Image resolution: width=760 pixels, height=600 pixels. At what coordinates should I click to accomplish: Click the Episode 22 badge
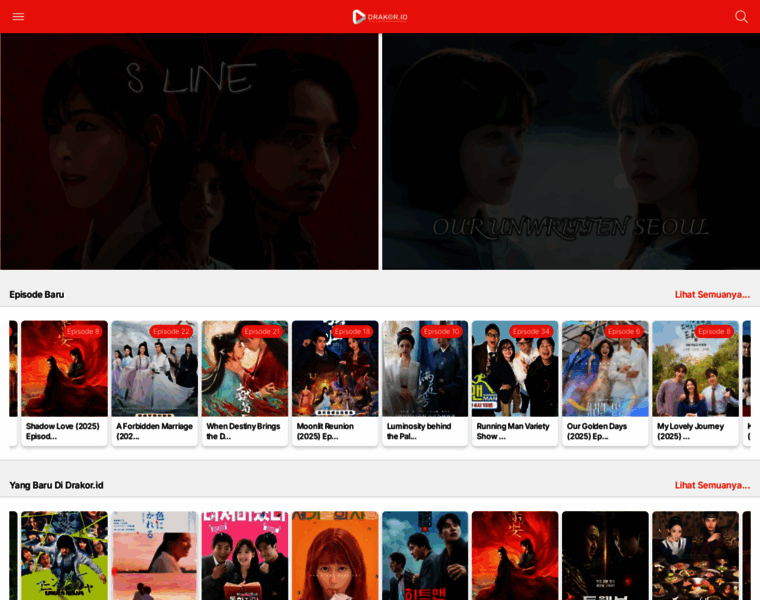(171, 332)
